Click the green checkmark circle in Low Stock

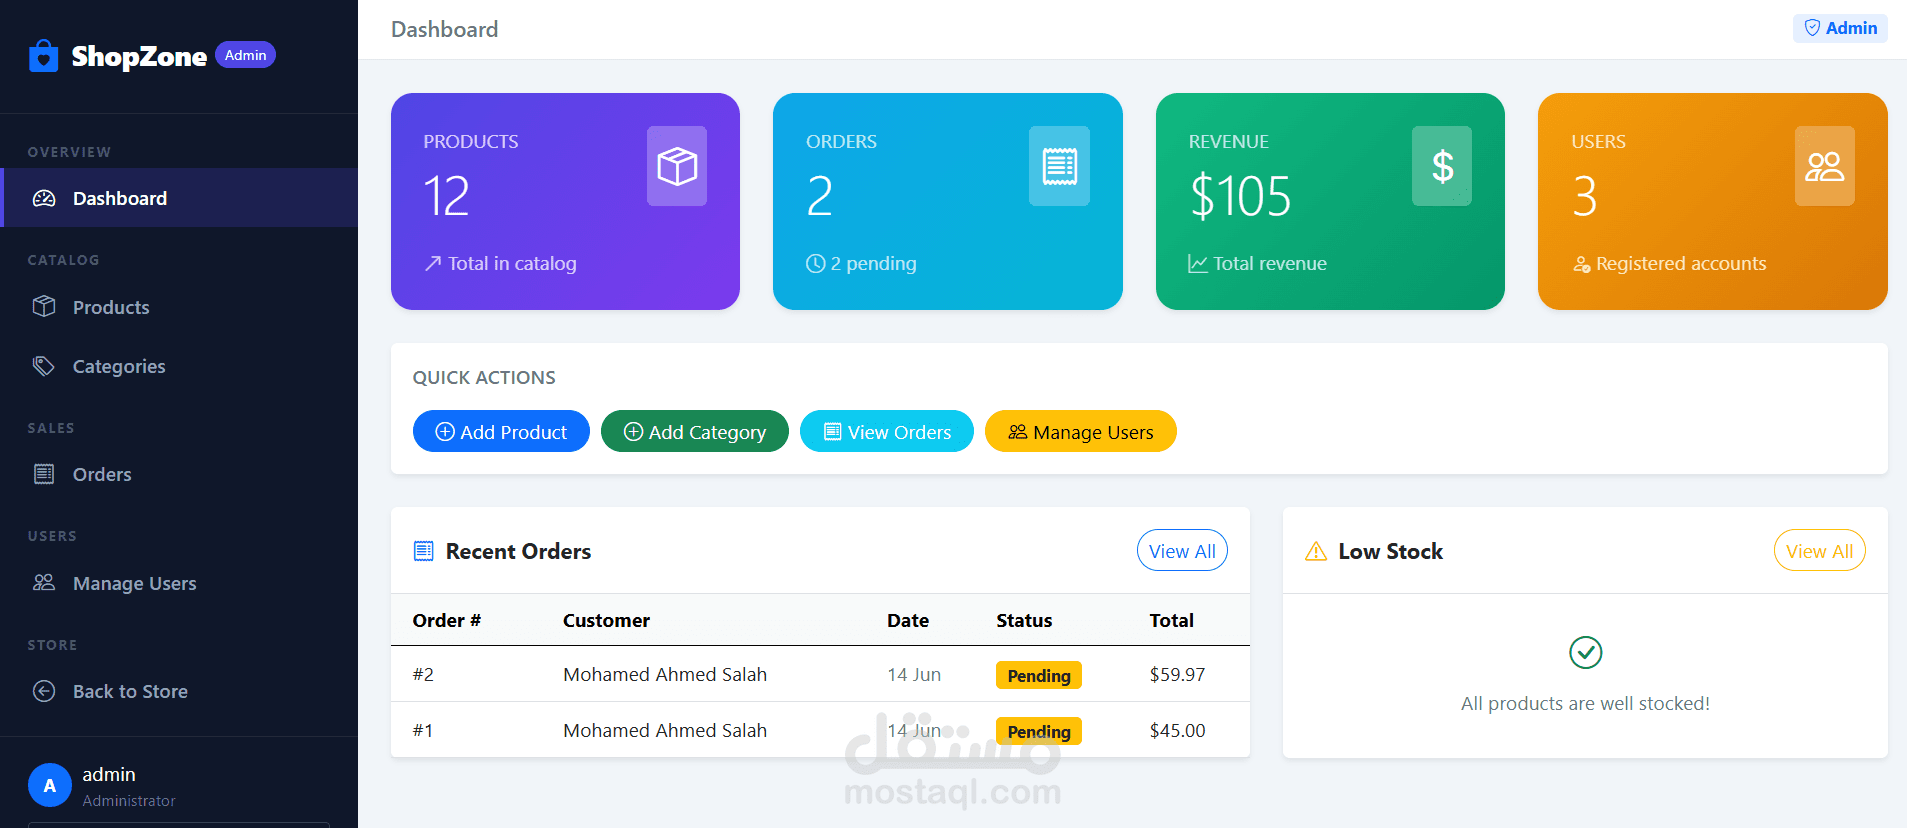[x=1586, y=652]
